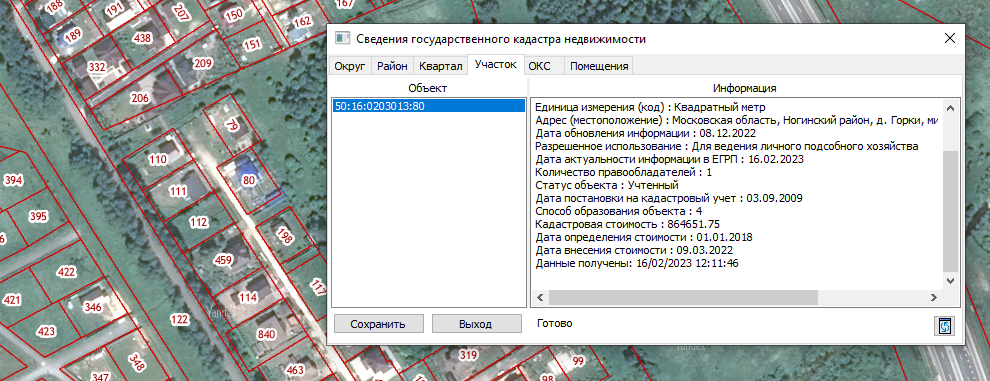Click parcel 111 label on the map
The image size is (990, 381).
pyautogui.click(x=179, y=190)
